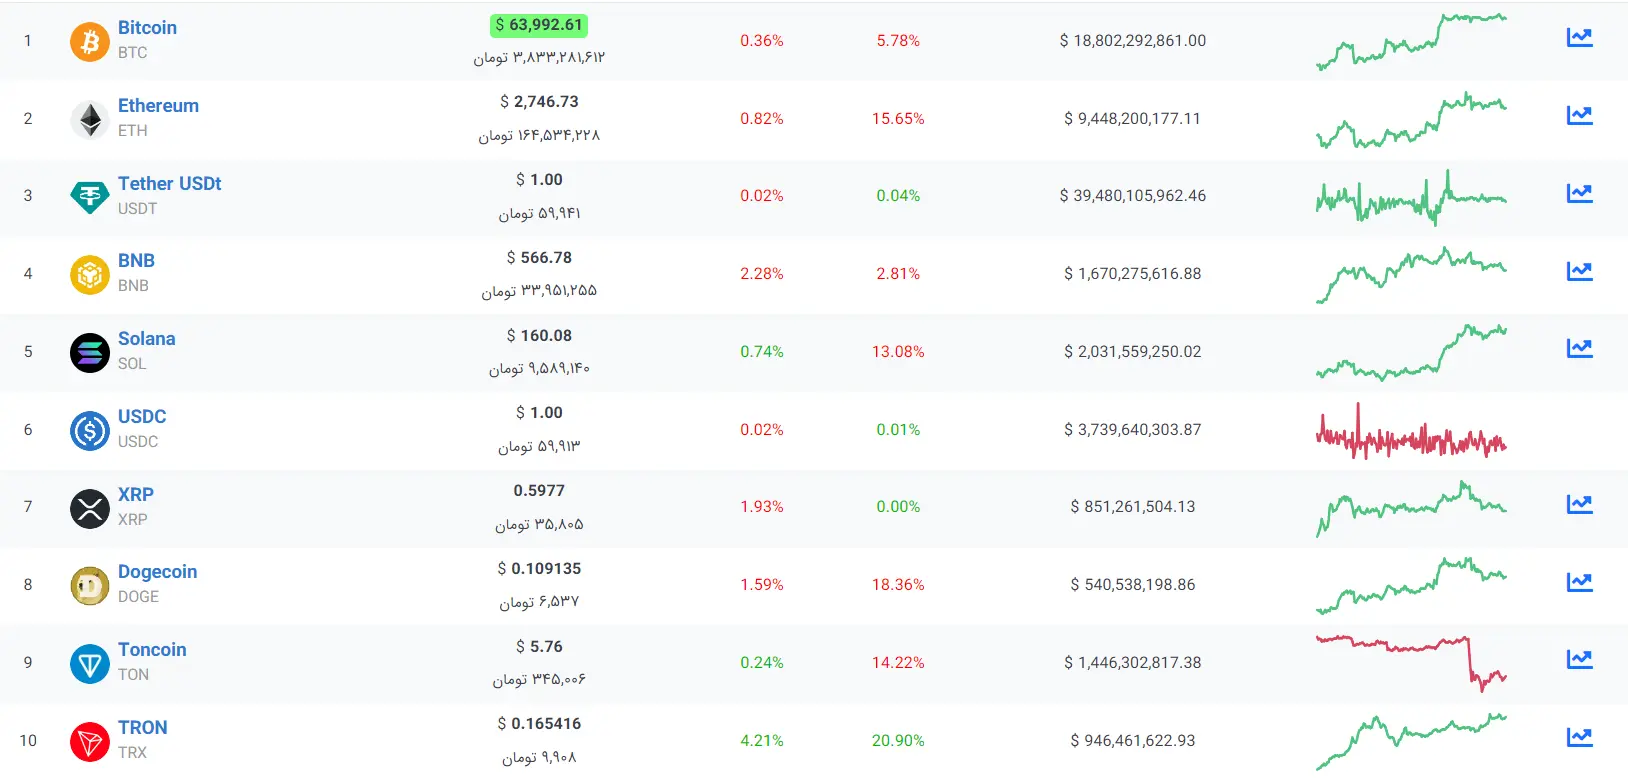The height and width of the screenshot is (778, 1628).
Task: Click the XRP logo
Action: tap(90, 508)
